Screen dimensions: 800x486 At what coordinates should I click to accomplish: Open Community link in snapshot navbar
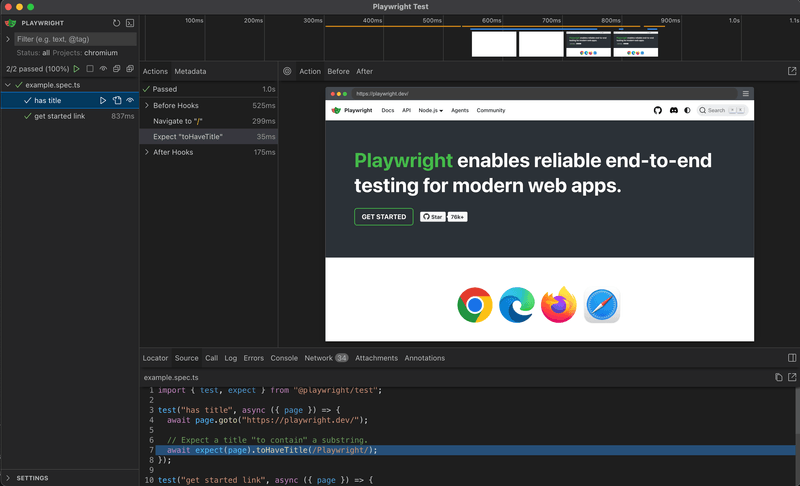(x=491, y=110)
